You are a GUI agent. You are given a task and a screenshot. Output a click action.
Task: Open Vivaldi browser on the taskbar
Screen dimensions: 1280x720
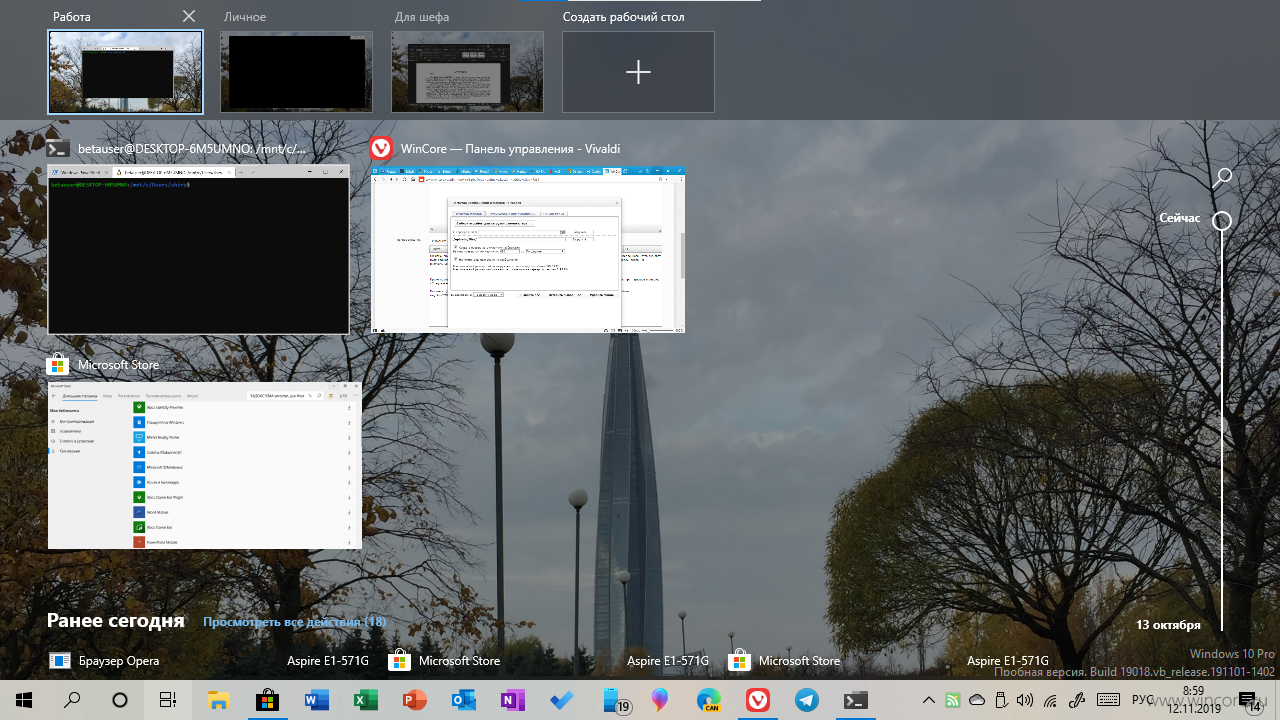pyautogui.click(x=758, y=700)
